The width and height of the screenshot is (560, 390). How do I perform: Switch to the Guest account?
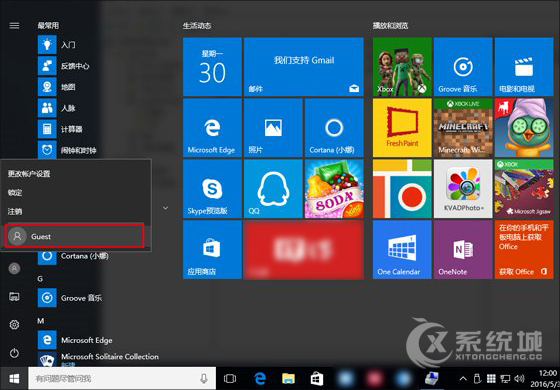[74, 236]
